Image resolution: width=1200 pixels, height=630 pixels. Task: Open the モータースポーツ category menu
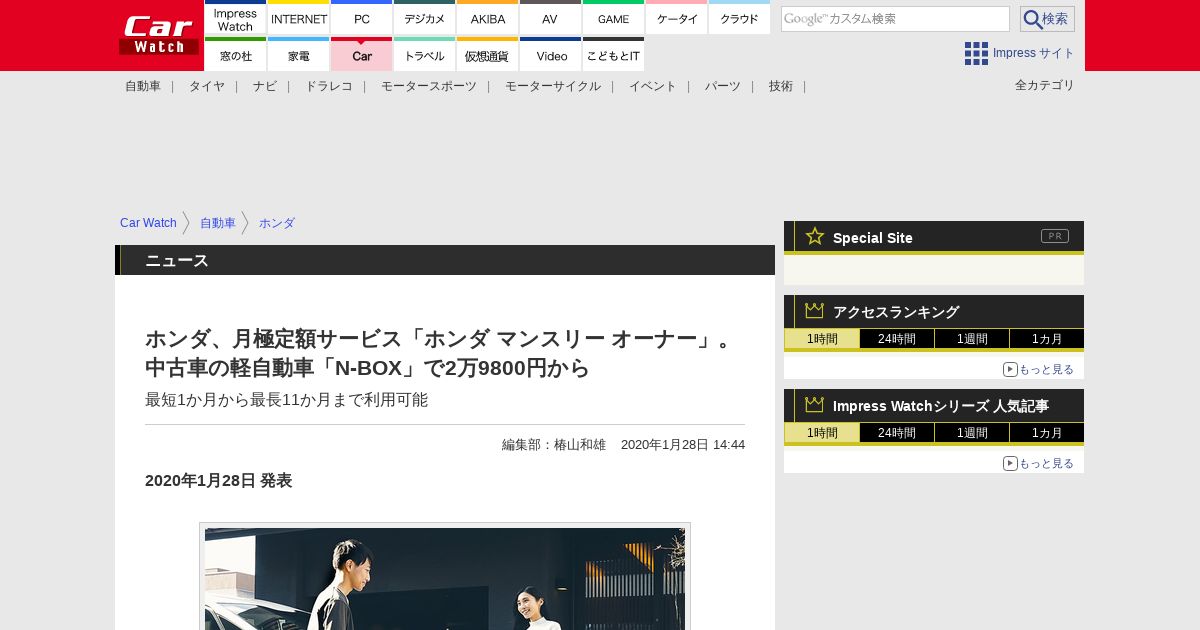429,86
